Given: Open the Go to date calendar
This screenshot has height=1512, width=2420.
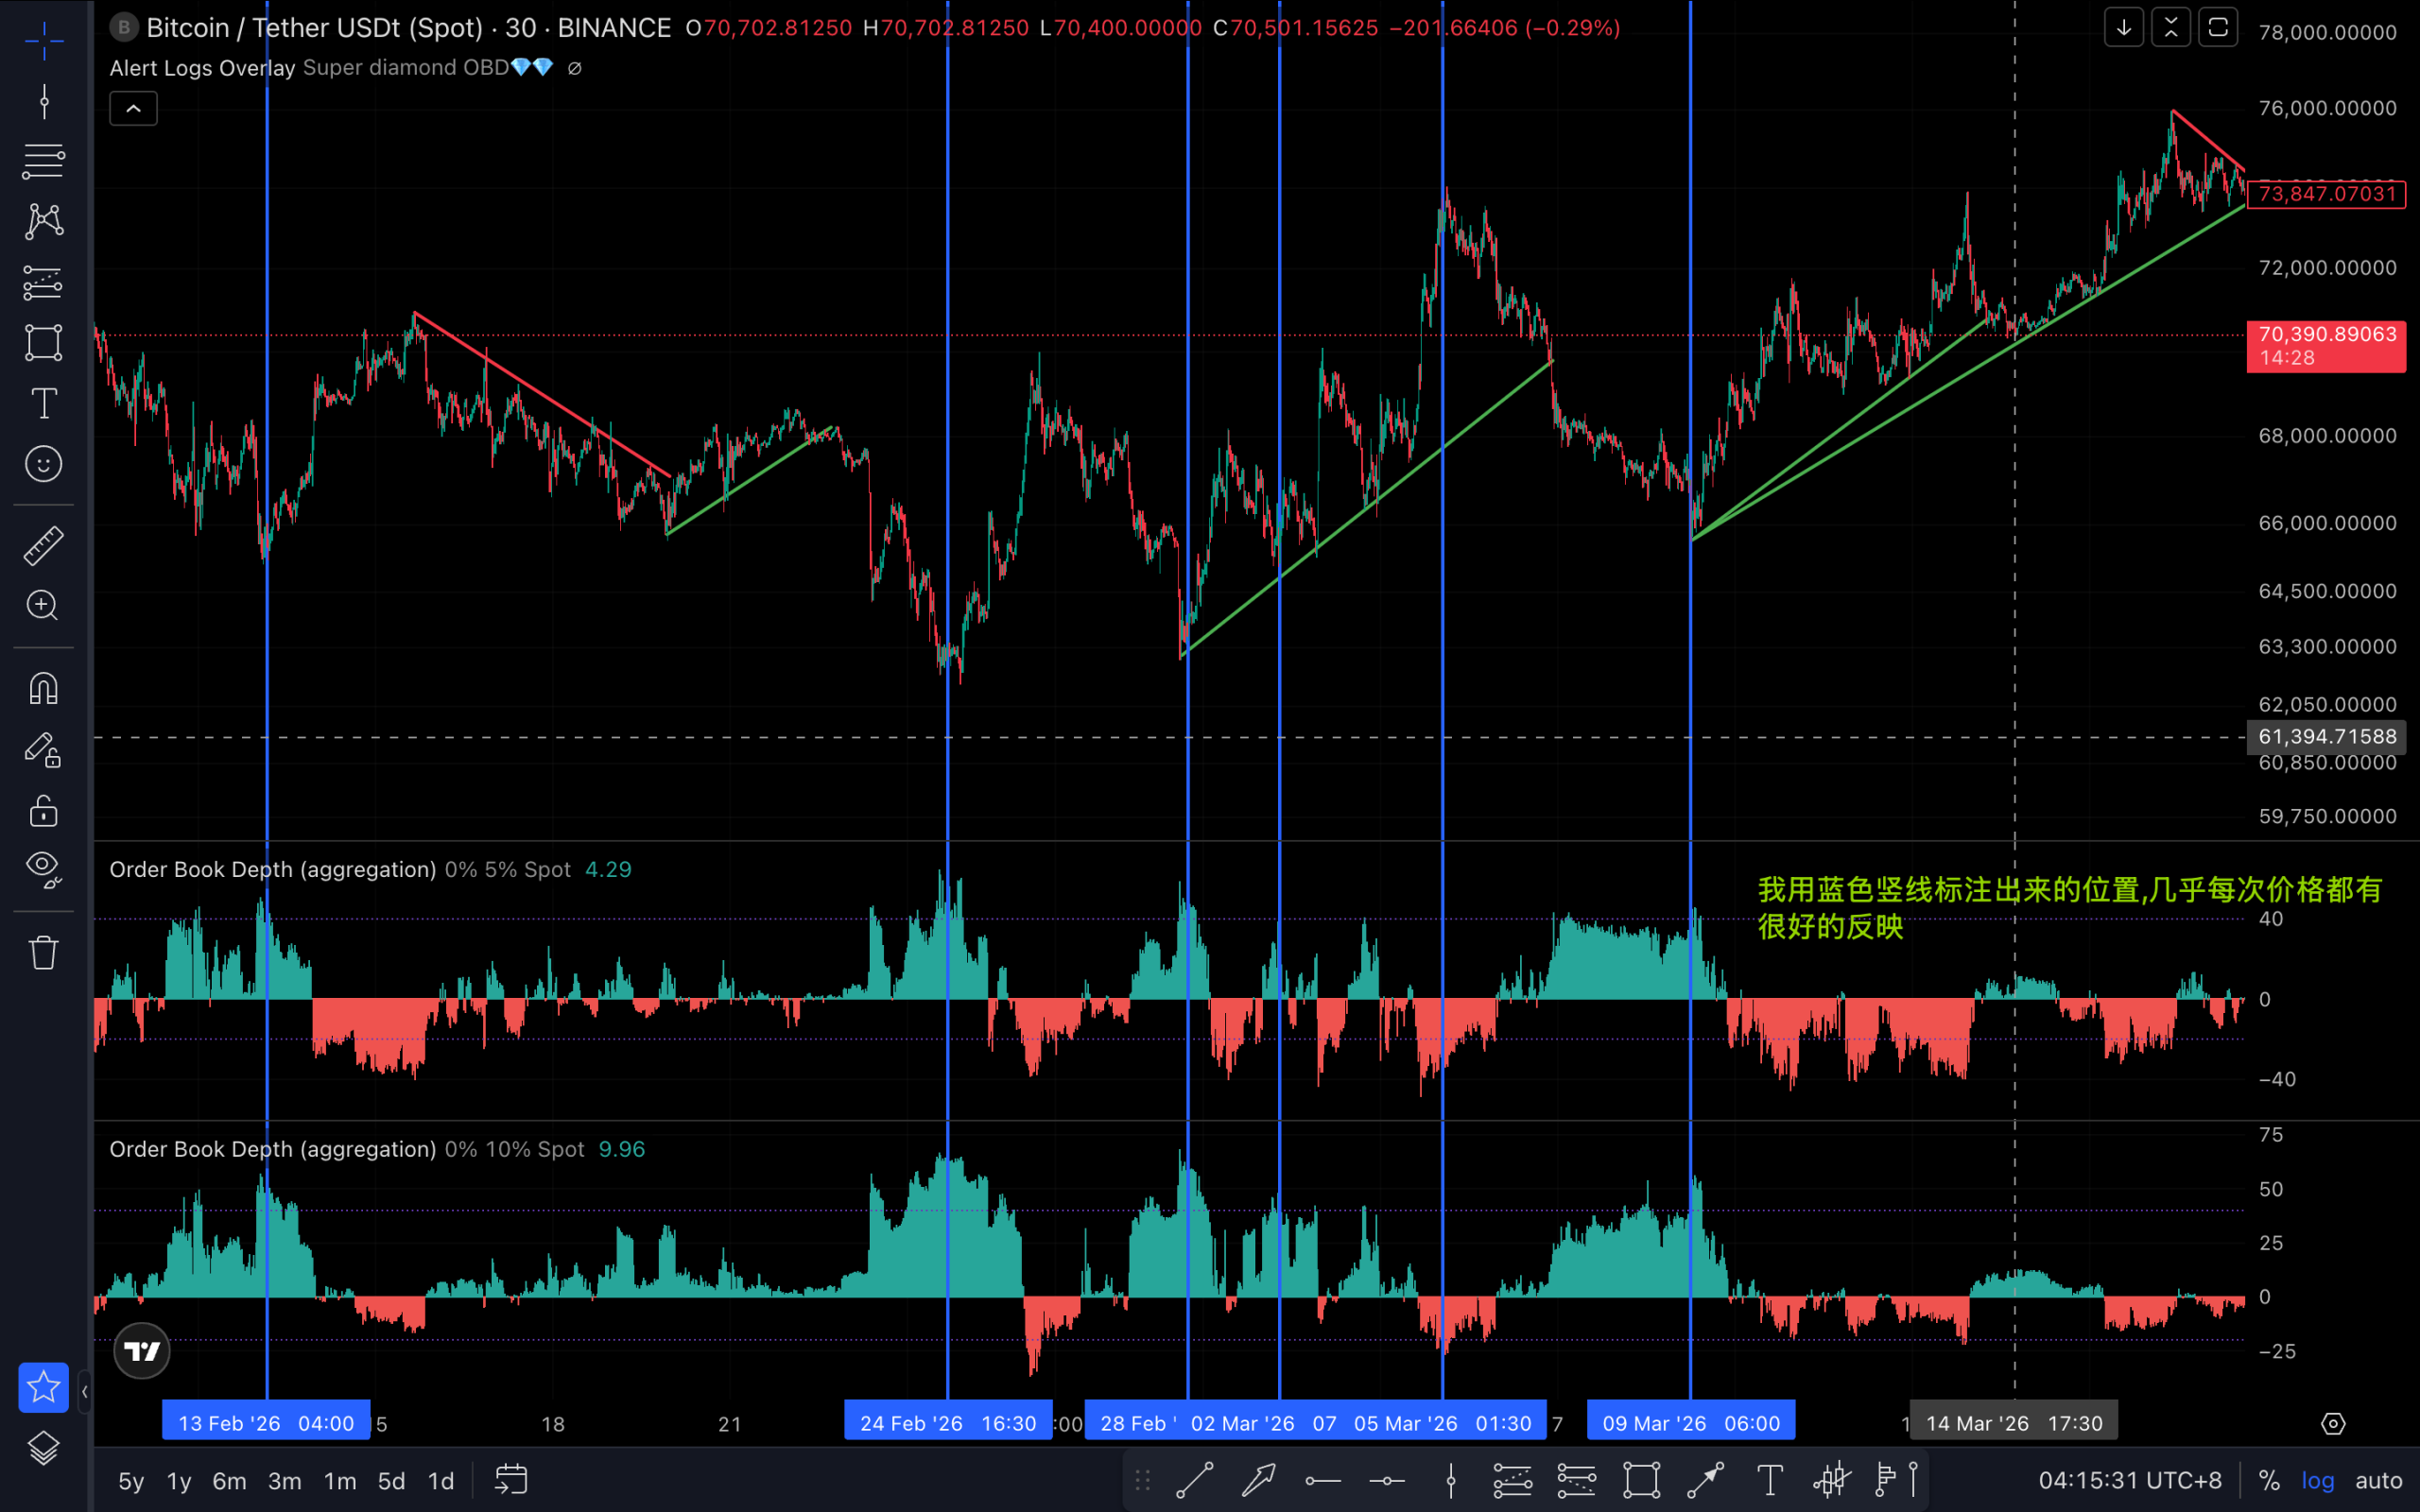Looking at the screenshot, I should pos(511,1481).
